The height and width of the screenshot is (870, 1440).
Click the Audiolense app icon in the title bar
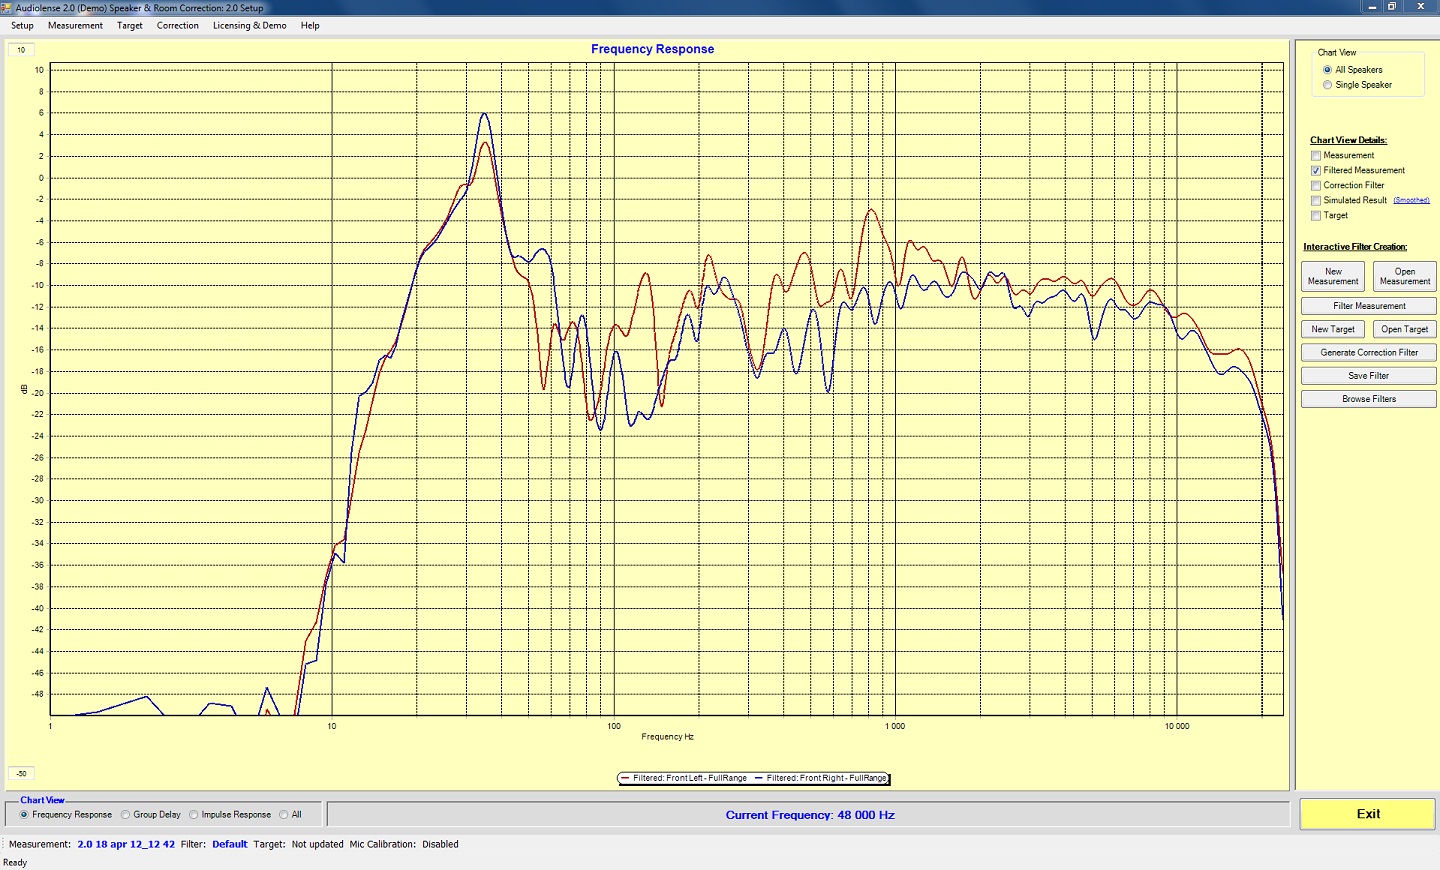[7, 7]
